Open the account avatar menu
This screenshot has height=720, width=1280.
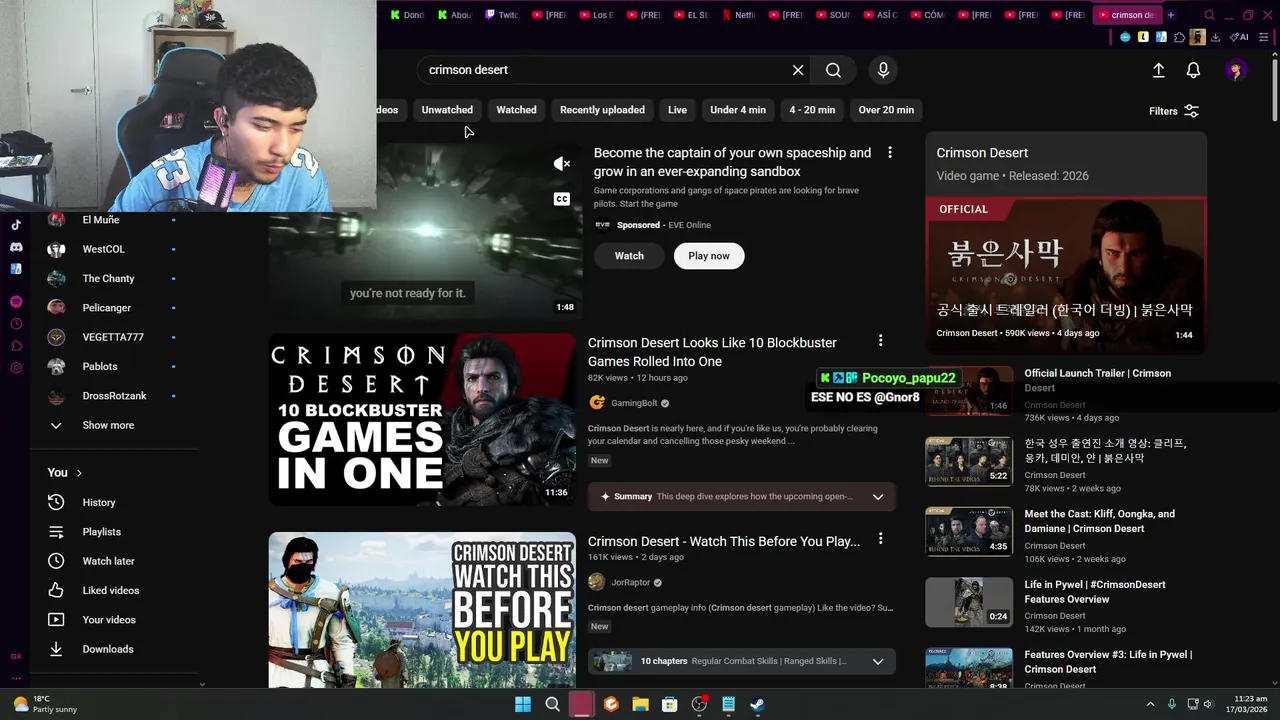point(1236,70)
